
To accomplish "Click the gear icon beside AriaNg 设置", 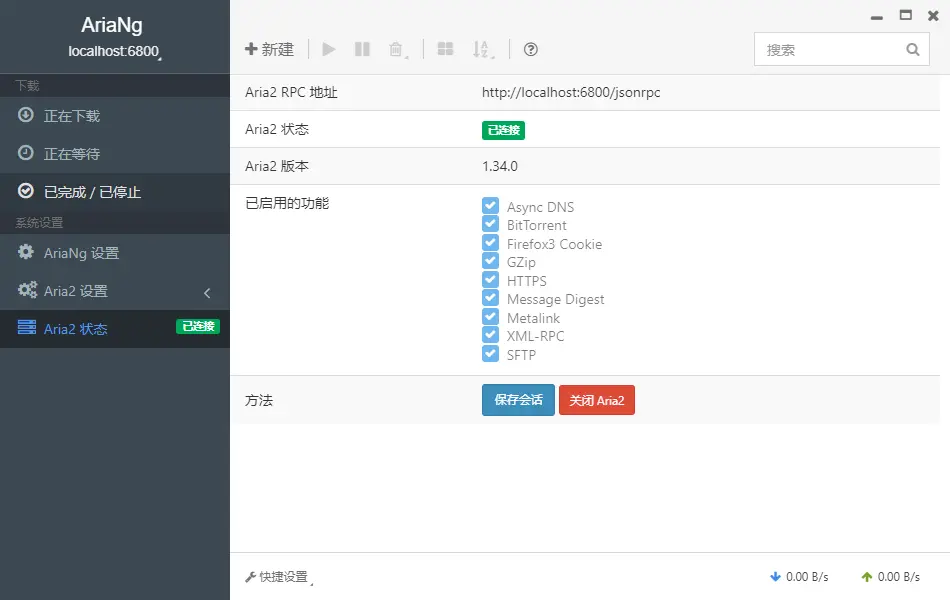I will click(x=25, y=252).
